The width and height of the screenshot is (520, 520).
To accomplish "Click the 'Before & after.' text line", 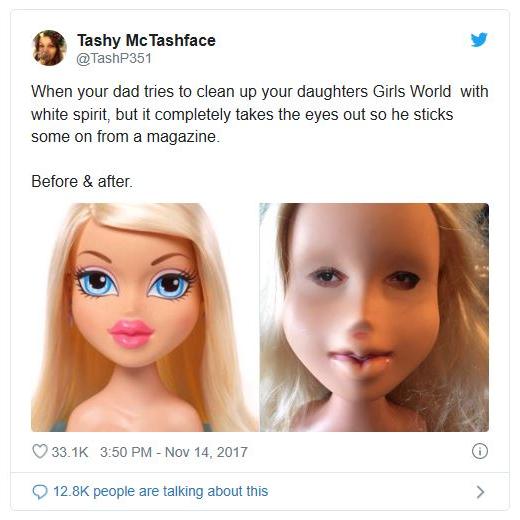I will (82, 182).
